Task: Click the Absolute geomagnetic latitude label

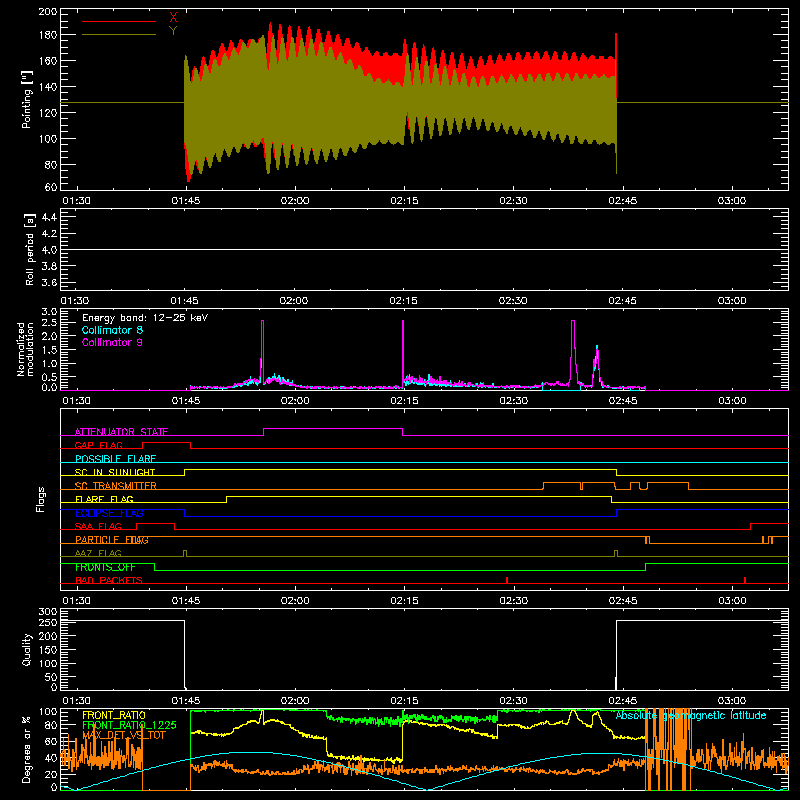Action: tap(691, 715)
